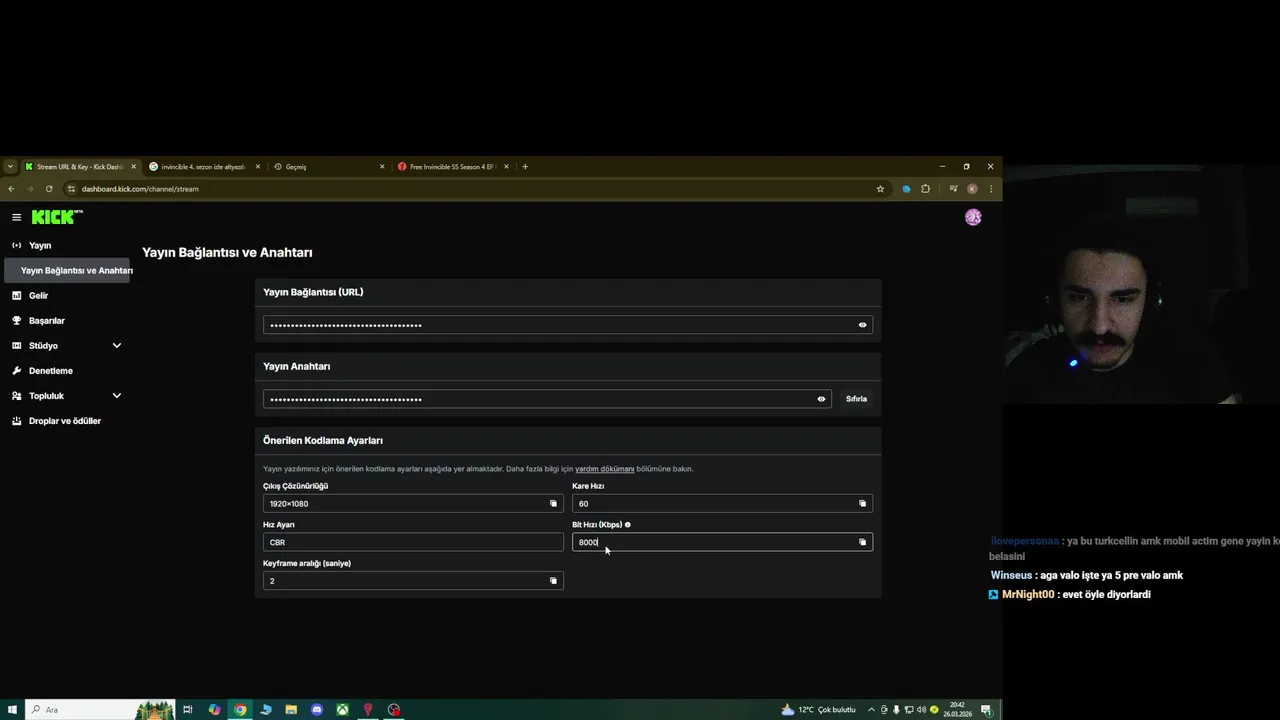This screenshot has width=1280, height=720.
Task: Click the Yayın Bağlantısı URL field
Action: tap(567, 325)
